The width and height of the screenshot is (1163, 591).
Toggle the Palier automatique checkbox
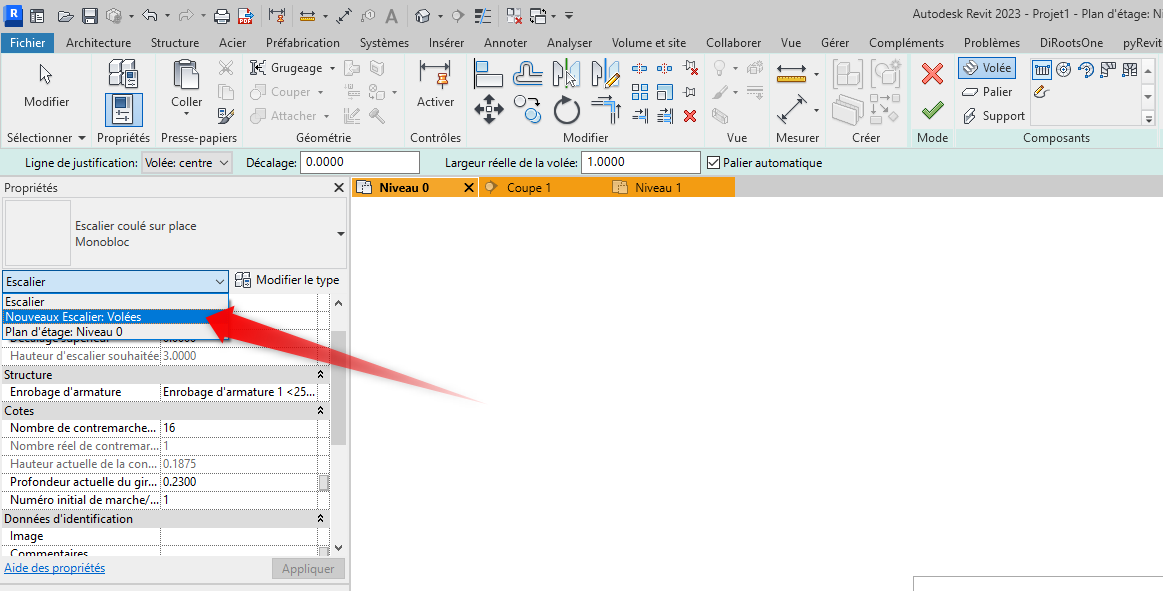tap(713, 163)
